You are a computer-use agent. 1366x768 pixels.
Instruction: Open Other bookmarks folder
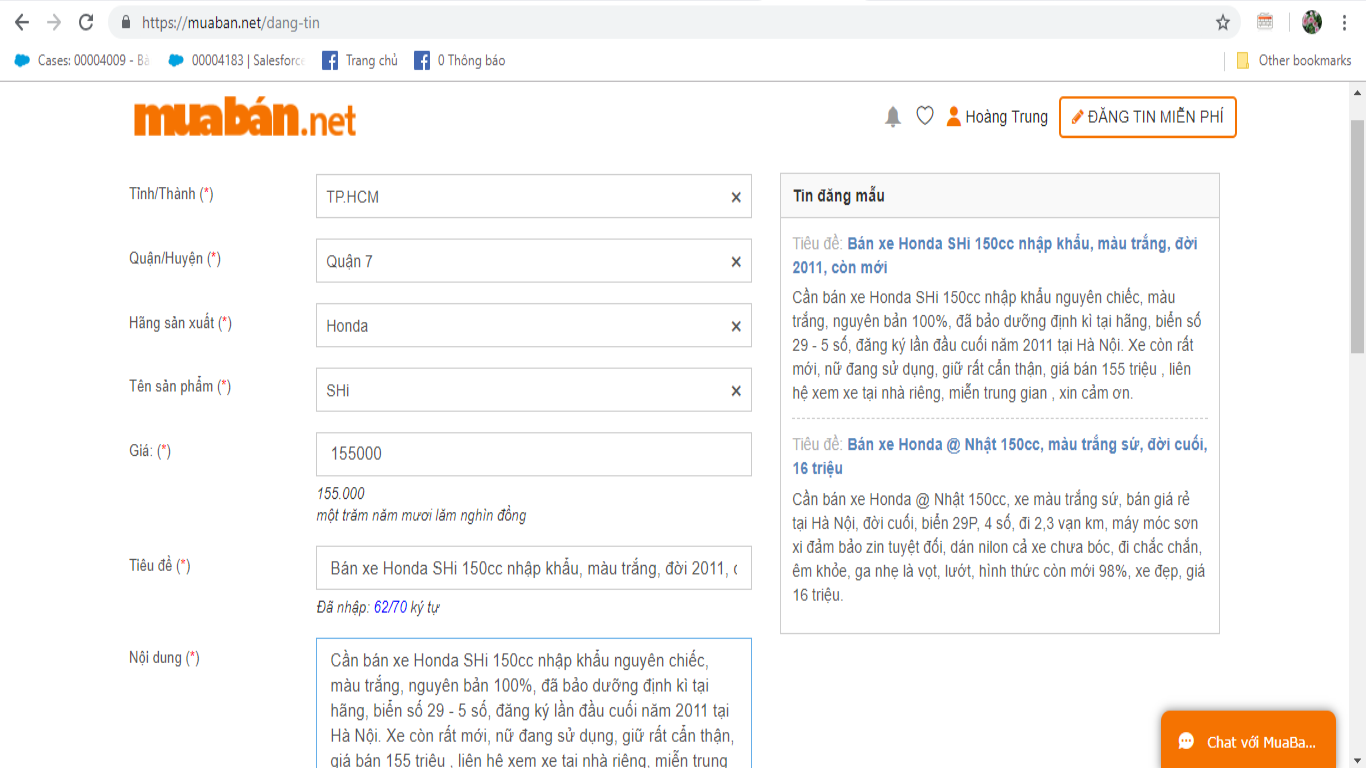1294,60
